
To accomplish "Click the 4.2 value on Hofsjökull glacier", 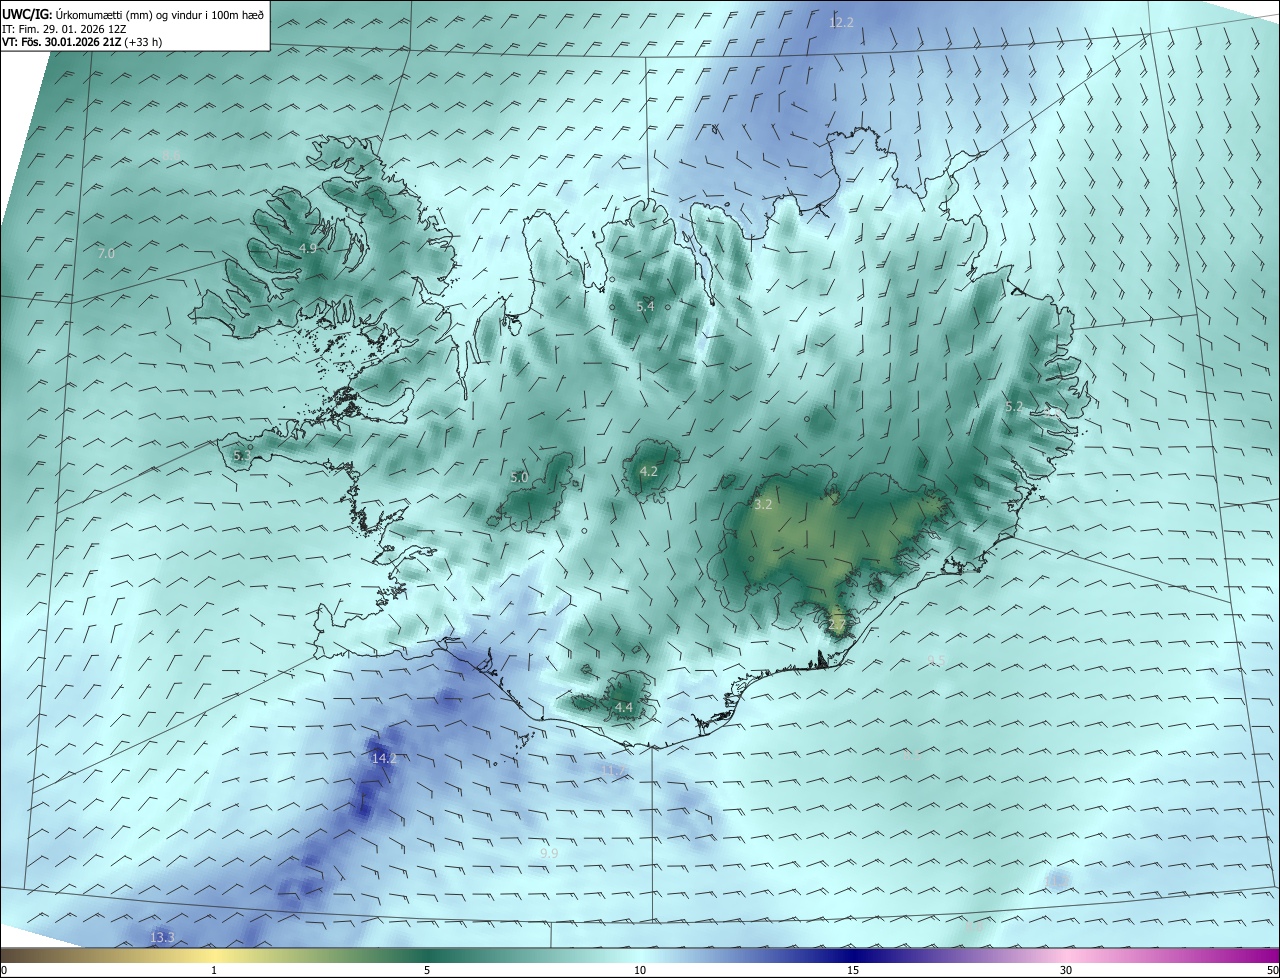I will click(648, 471).
